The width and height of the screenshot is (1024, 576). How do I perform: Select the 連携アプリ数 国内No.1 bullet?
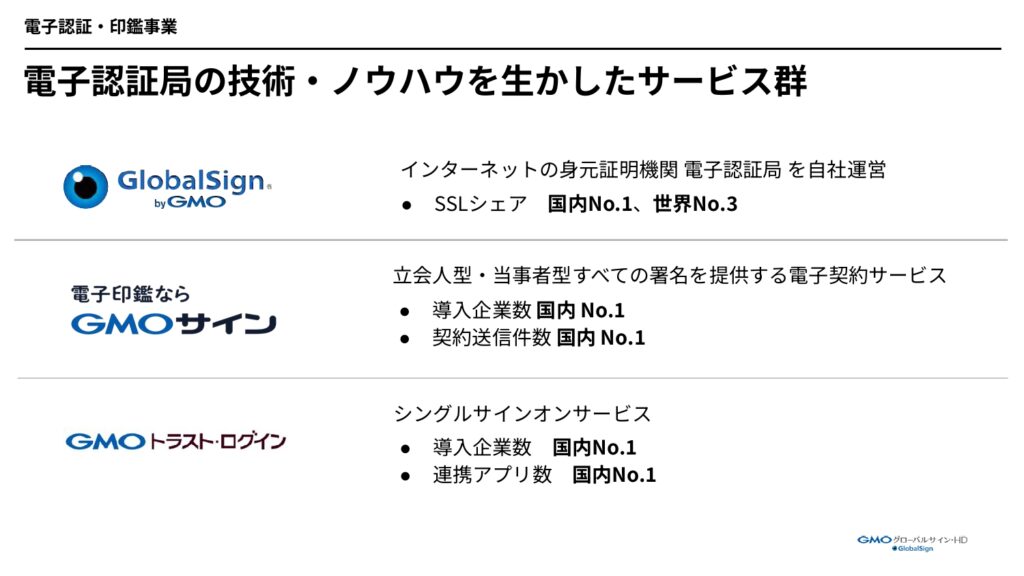[x=544, y=475]
